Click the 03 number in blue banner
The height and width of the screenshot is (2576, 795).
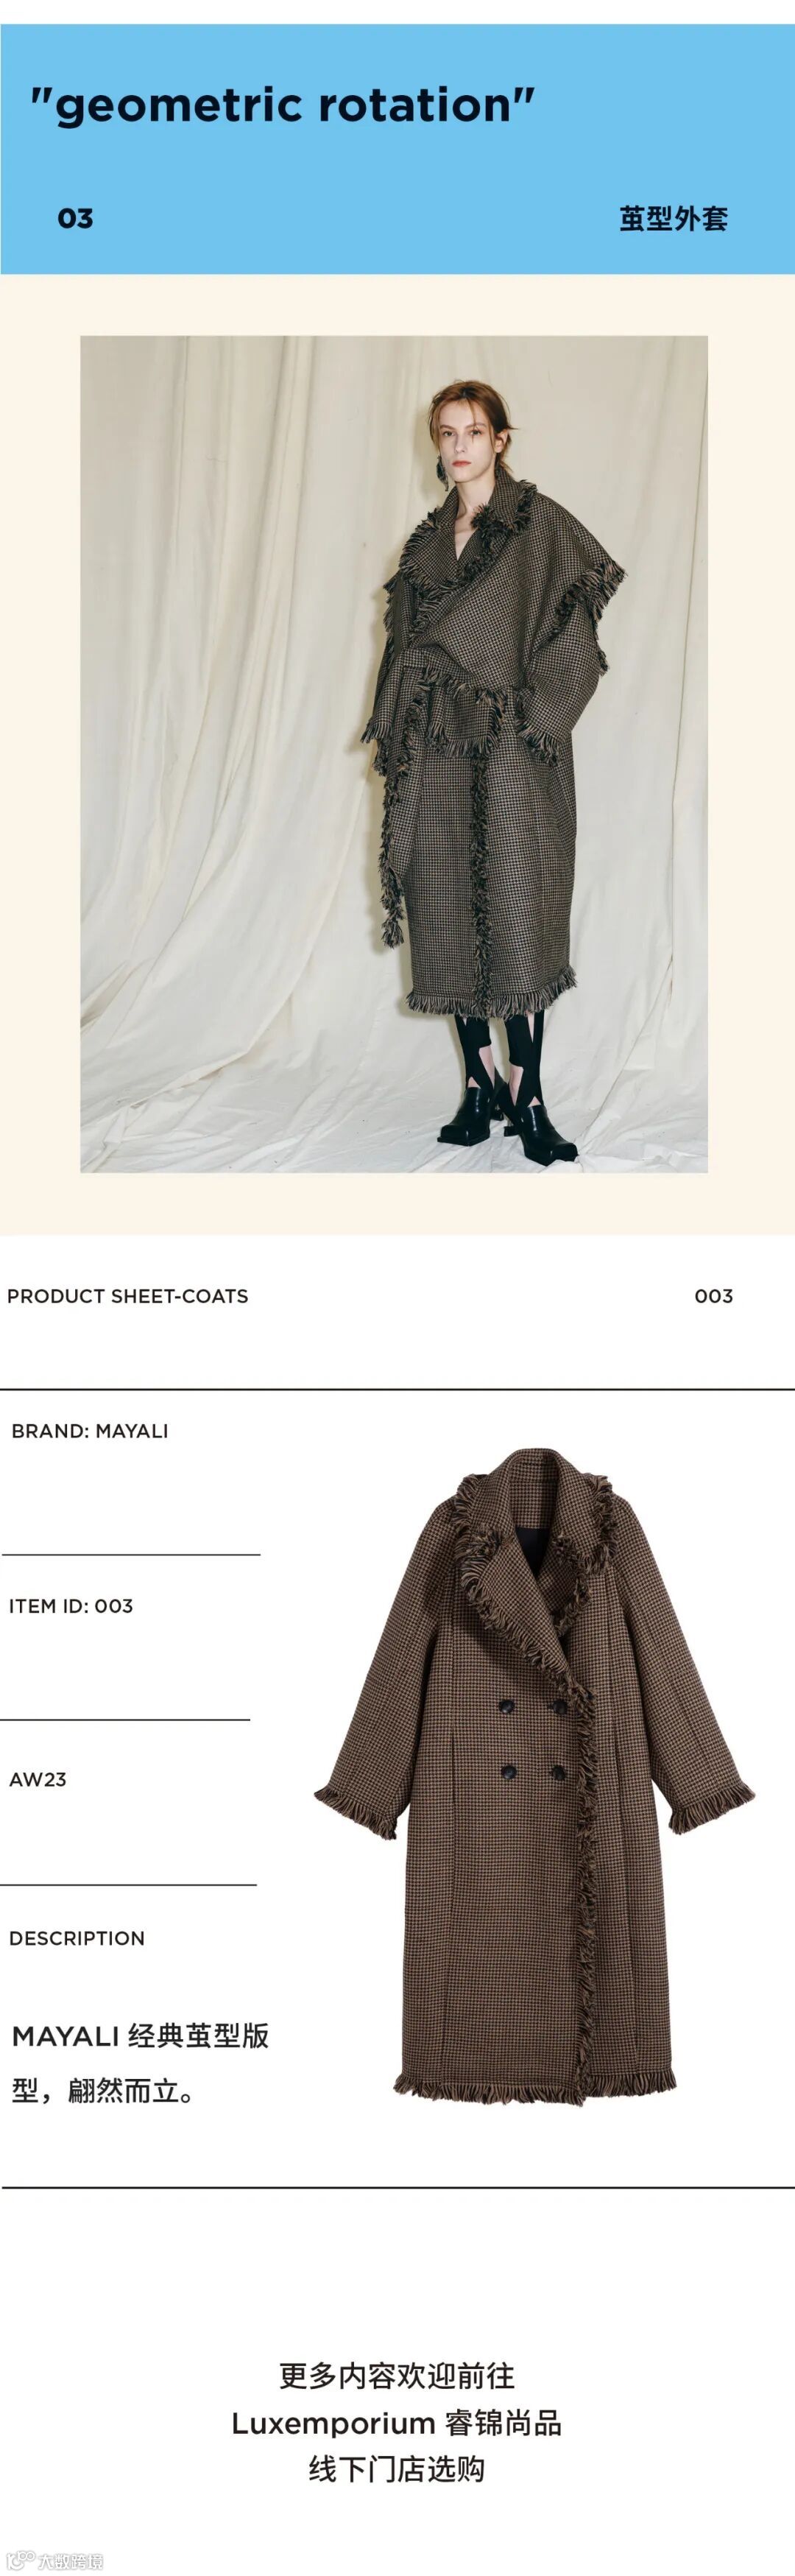tap(75, 219)
